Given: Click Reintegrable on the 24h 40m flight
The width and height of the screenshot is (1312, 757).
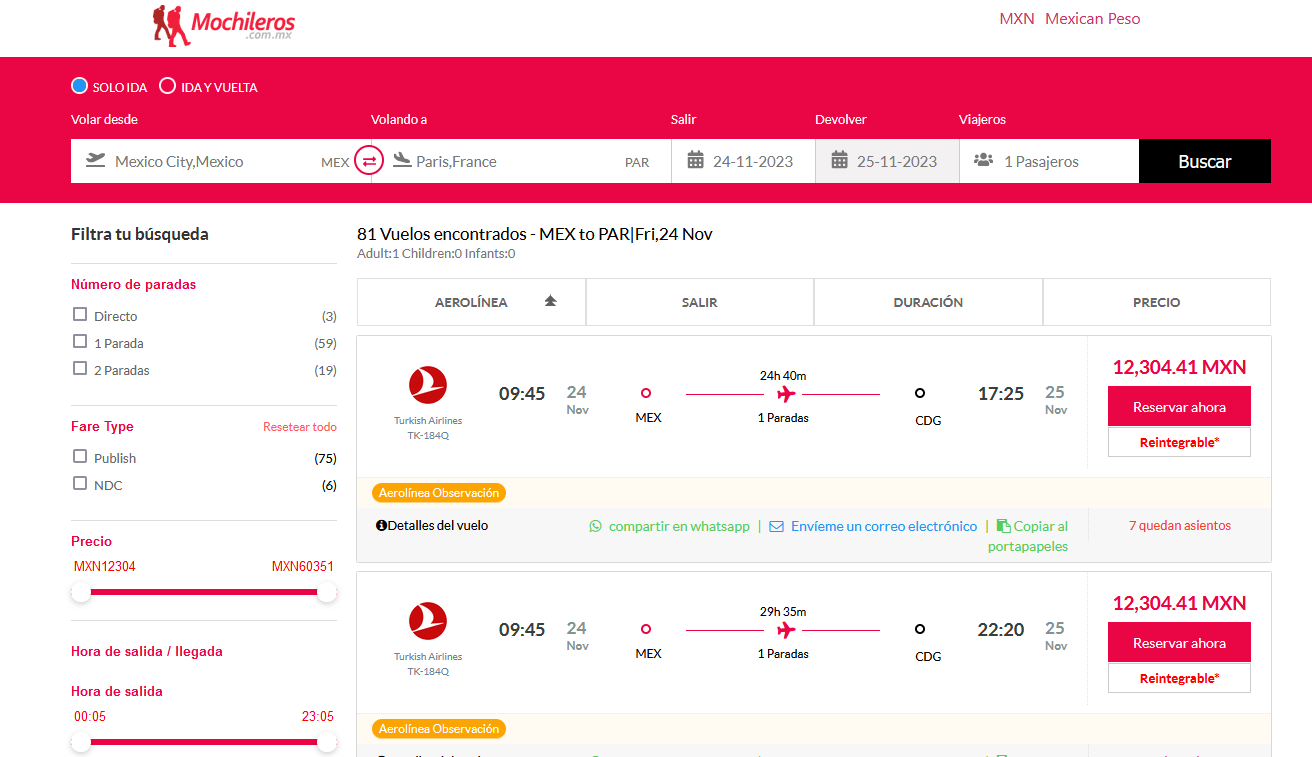Looking at the screenshot, I should tap(1179, 442).
